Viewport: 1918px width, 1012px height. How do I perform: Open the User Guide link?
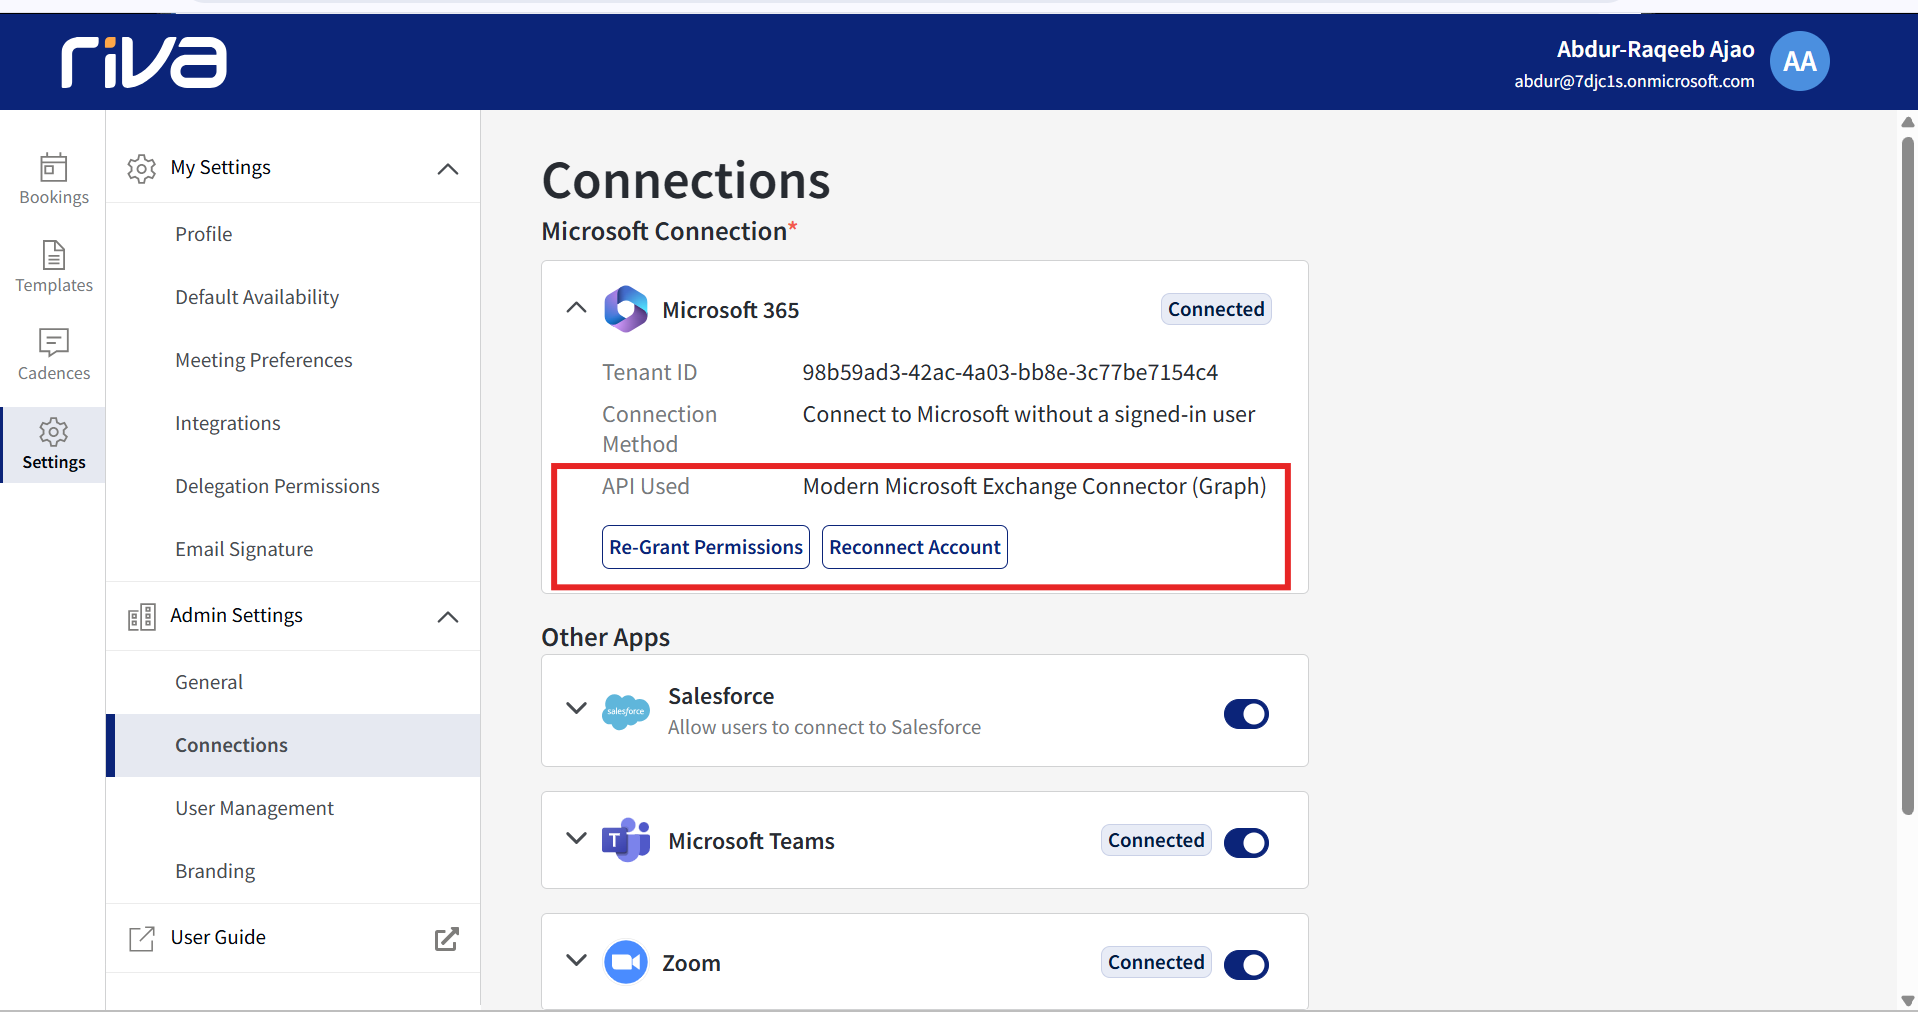pyautogui.click(x=218, y=937)
